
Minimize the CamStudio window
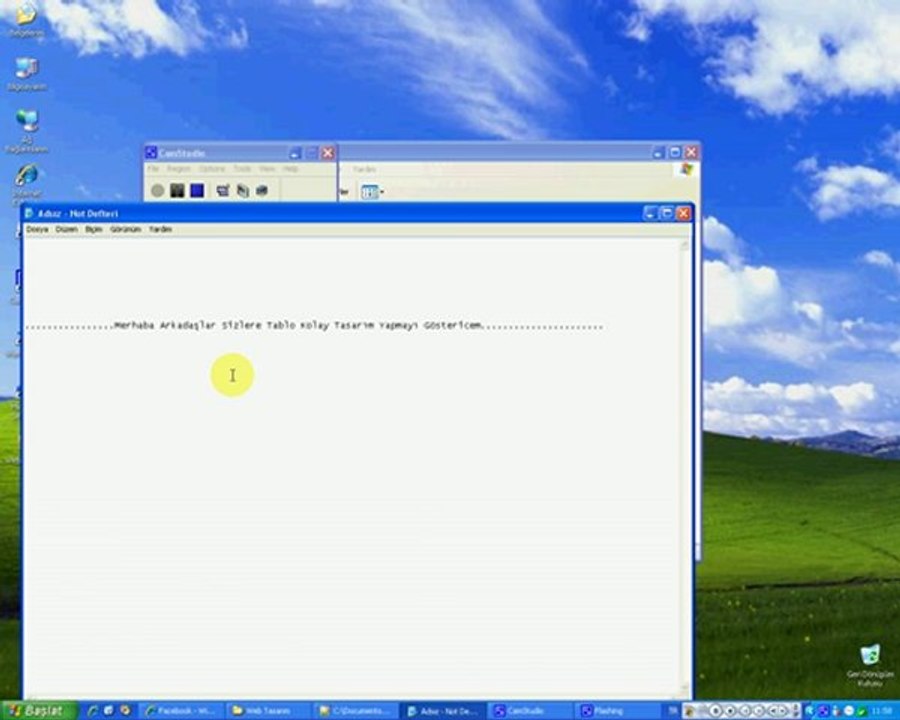coord(294,153)
